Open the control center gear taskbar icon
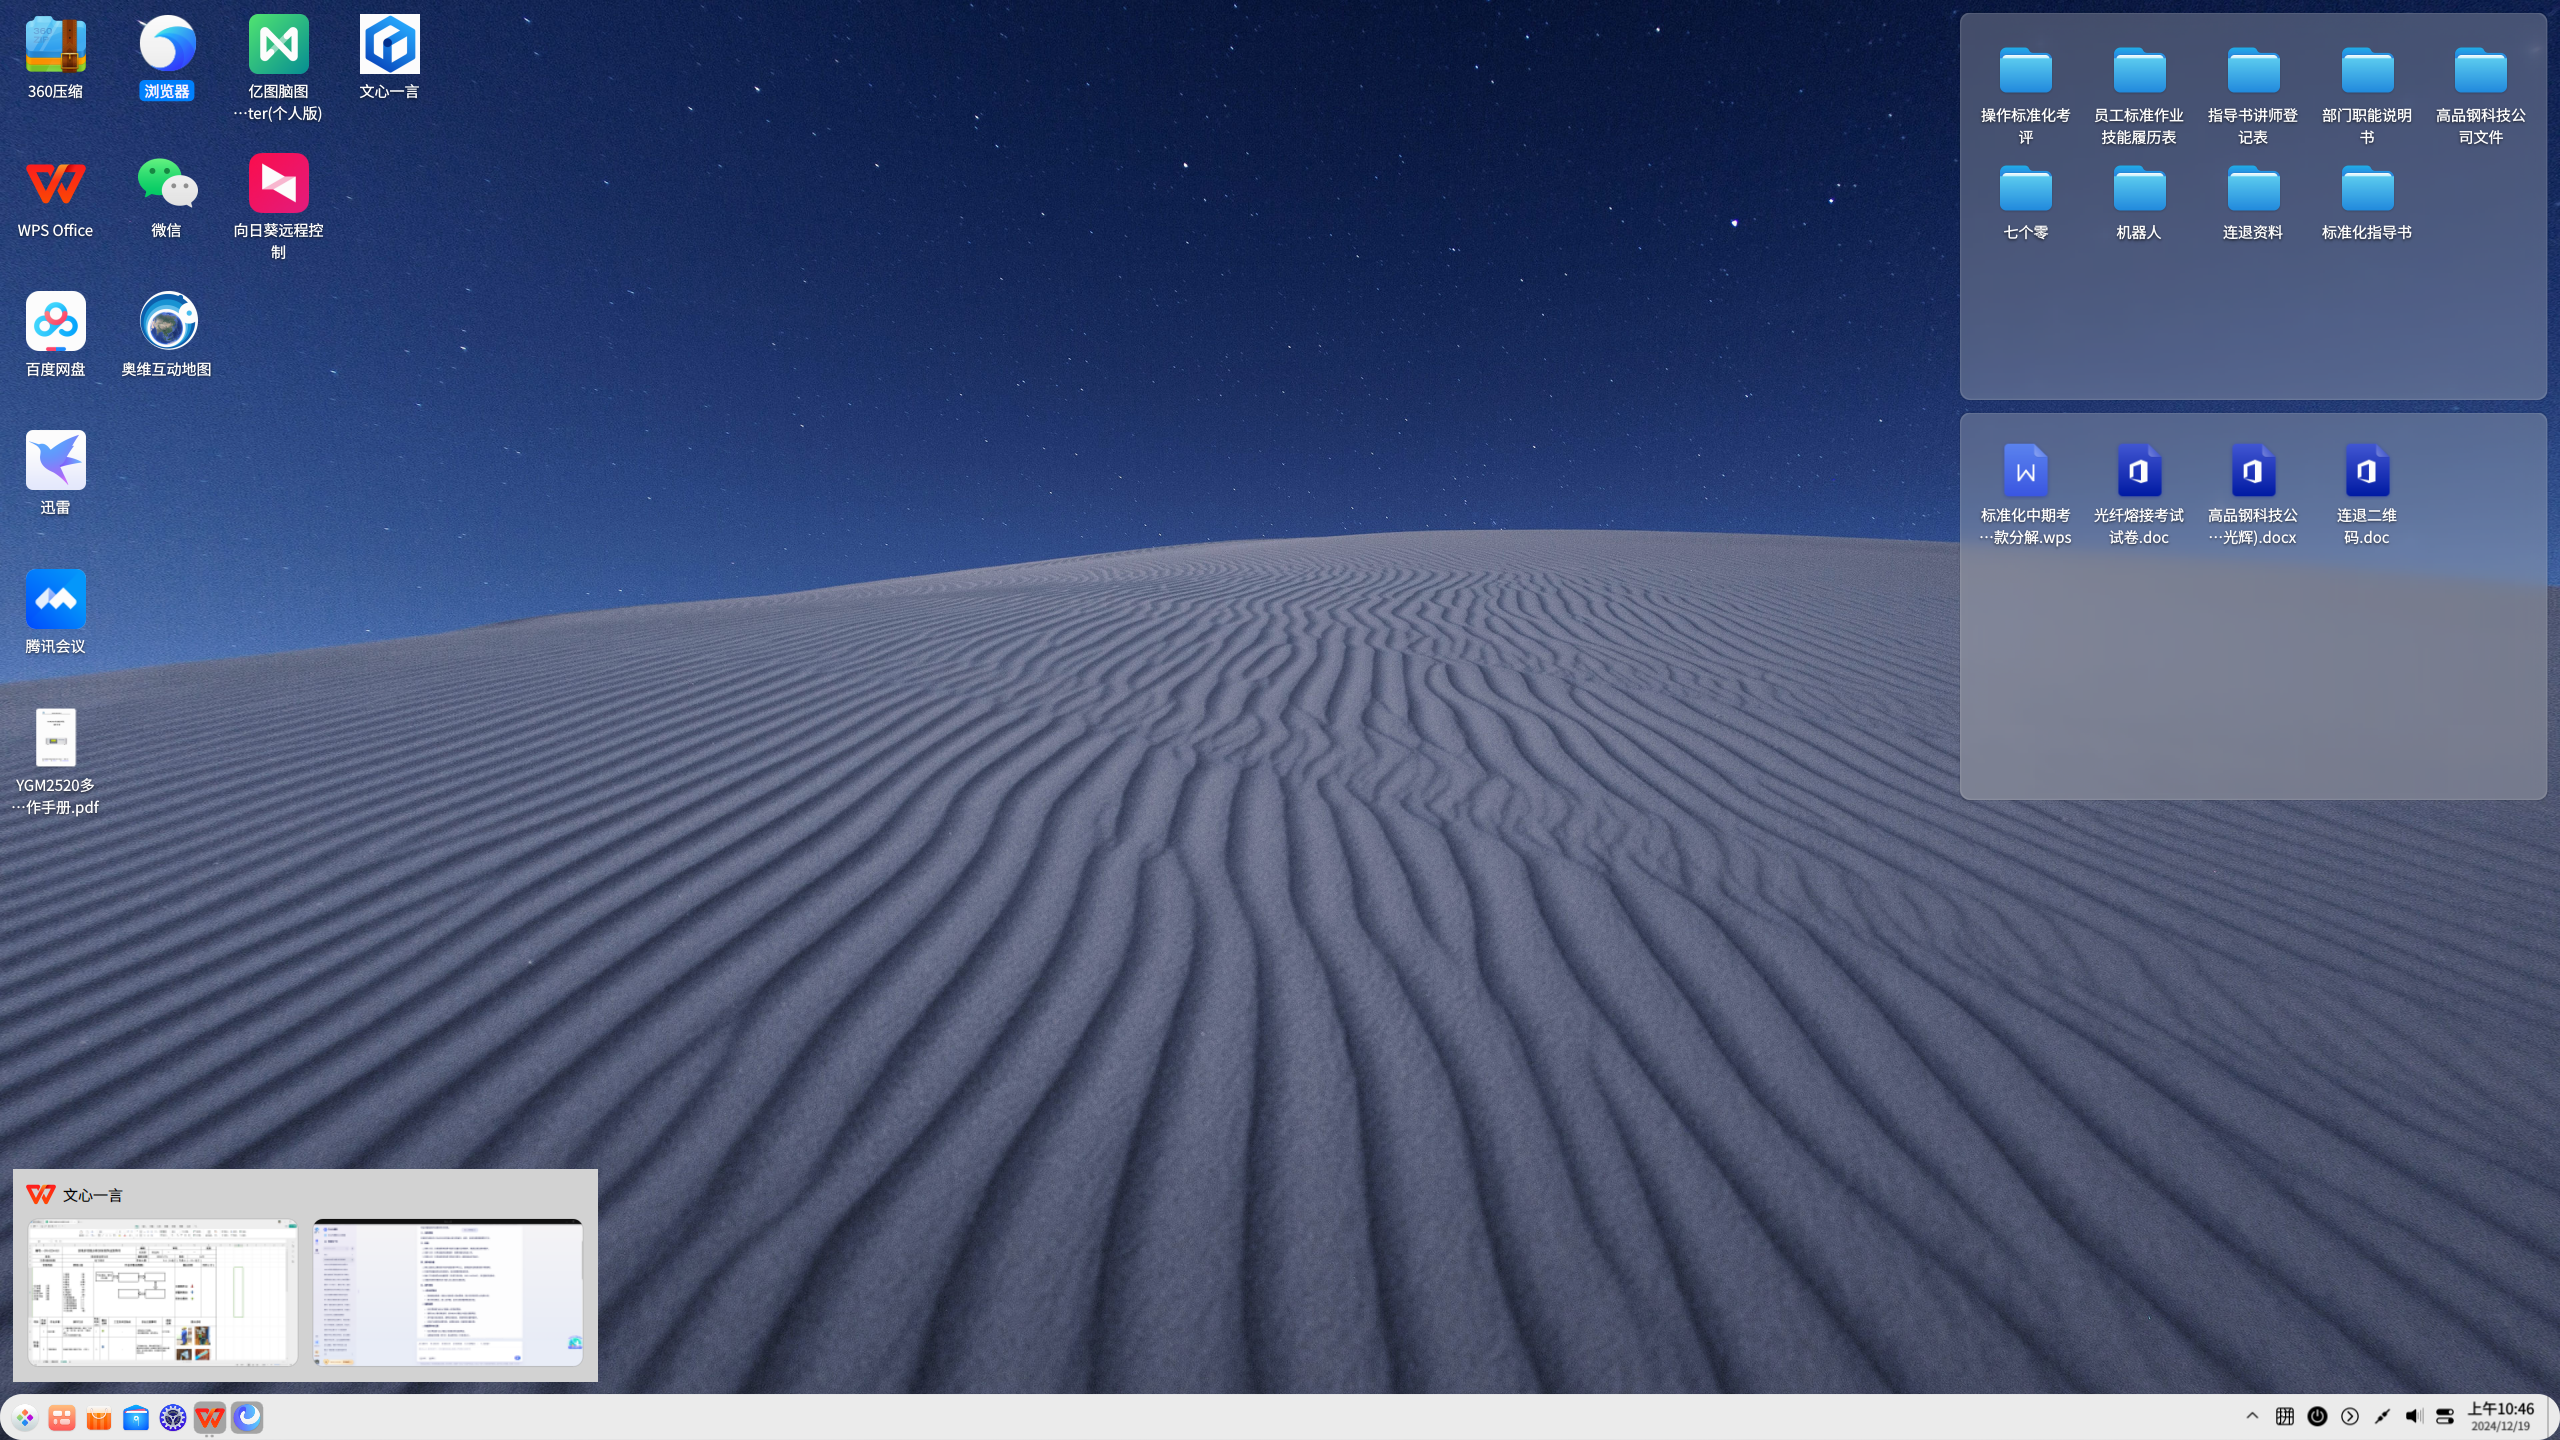The width and height of the screenshot is (2560, 1440). 173,1417
